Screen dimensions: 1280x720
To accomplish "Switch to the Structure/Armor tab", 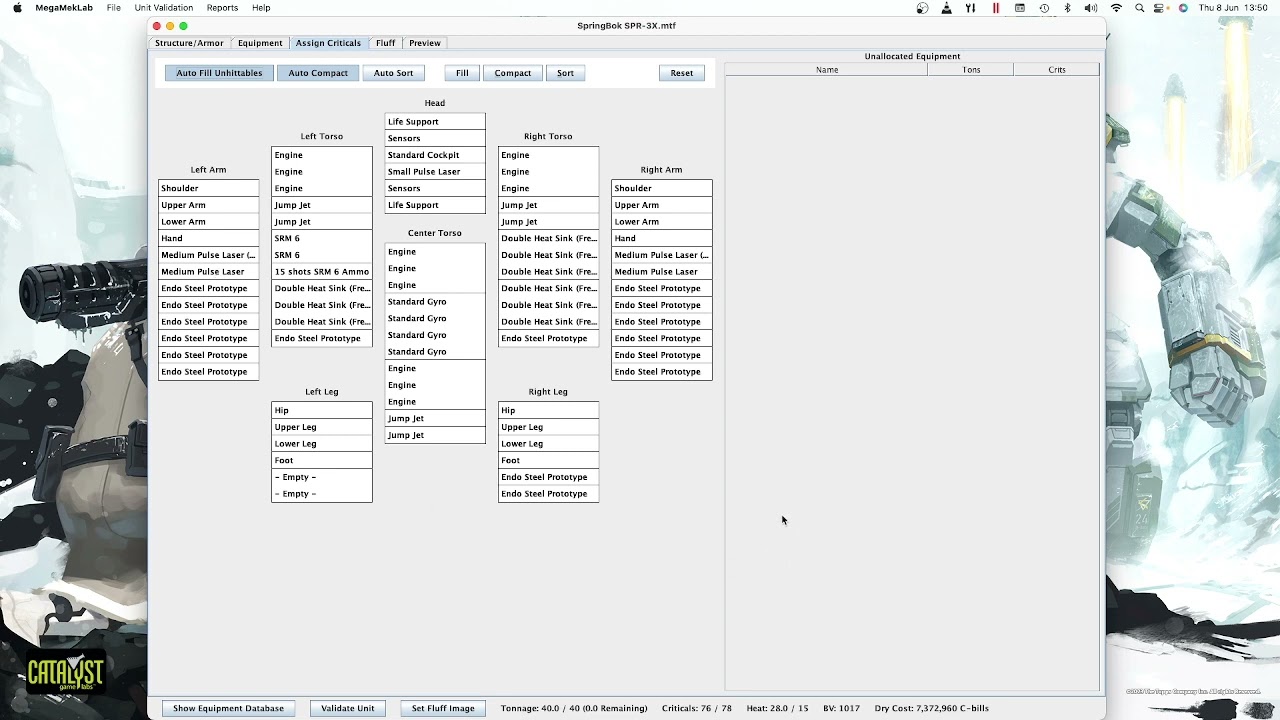I will pyautogui.click(x=189, y=43).
